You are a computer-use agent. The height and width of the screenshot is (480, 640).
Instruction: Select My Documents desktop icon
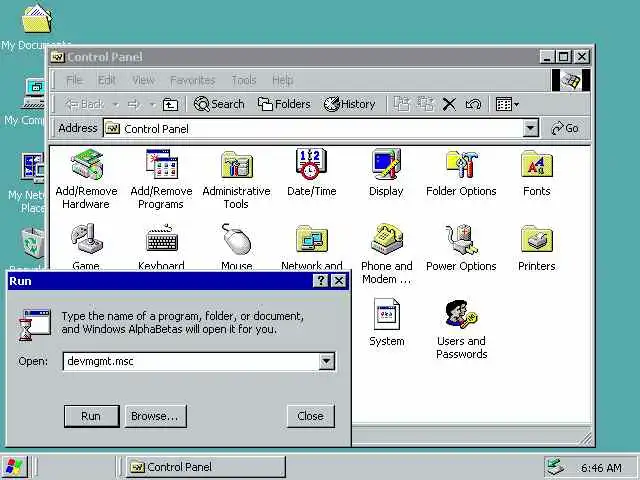[x=37, y=27]
